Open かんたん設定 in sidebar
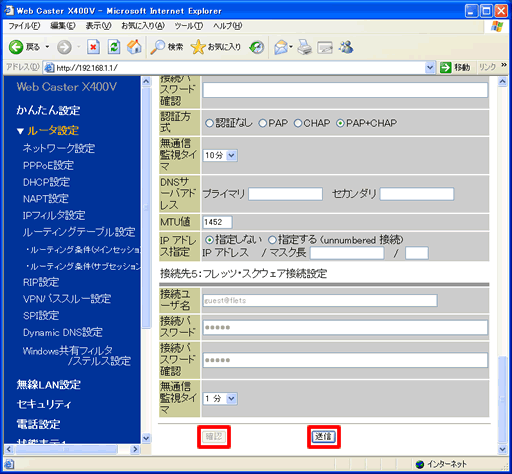Screen dimensions: 512x474 tap(48, 110)
